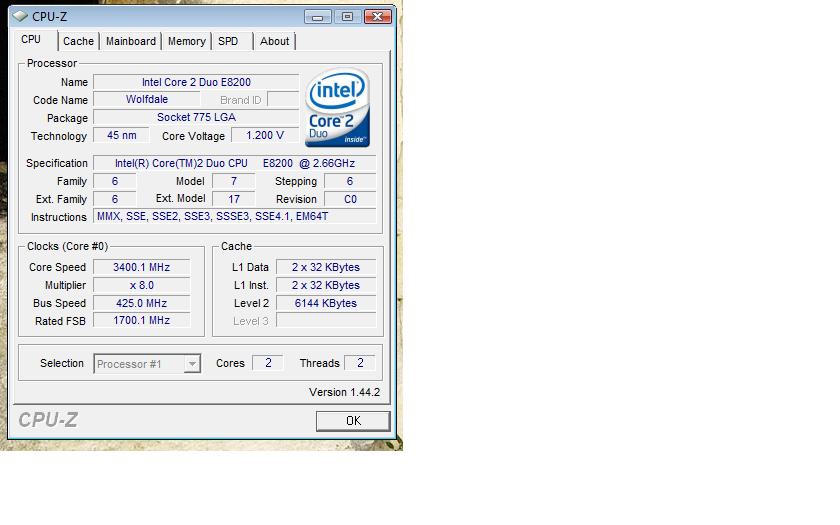
Task: Click the Family value field
Action: 115,181
